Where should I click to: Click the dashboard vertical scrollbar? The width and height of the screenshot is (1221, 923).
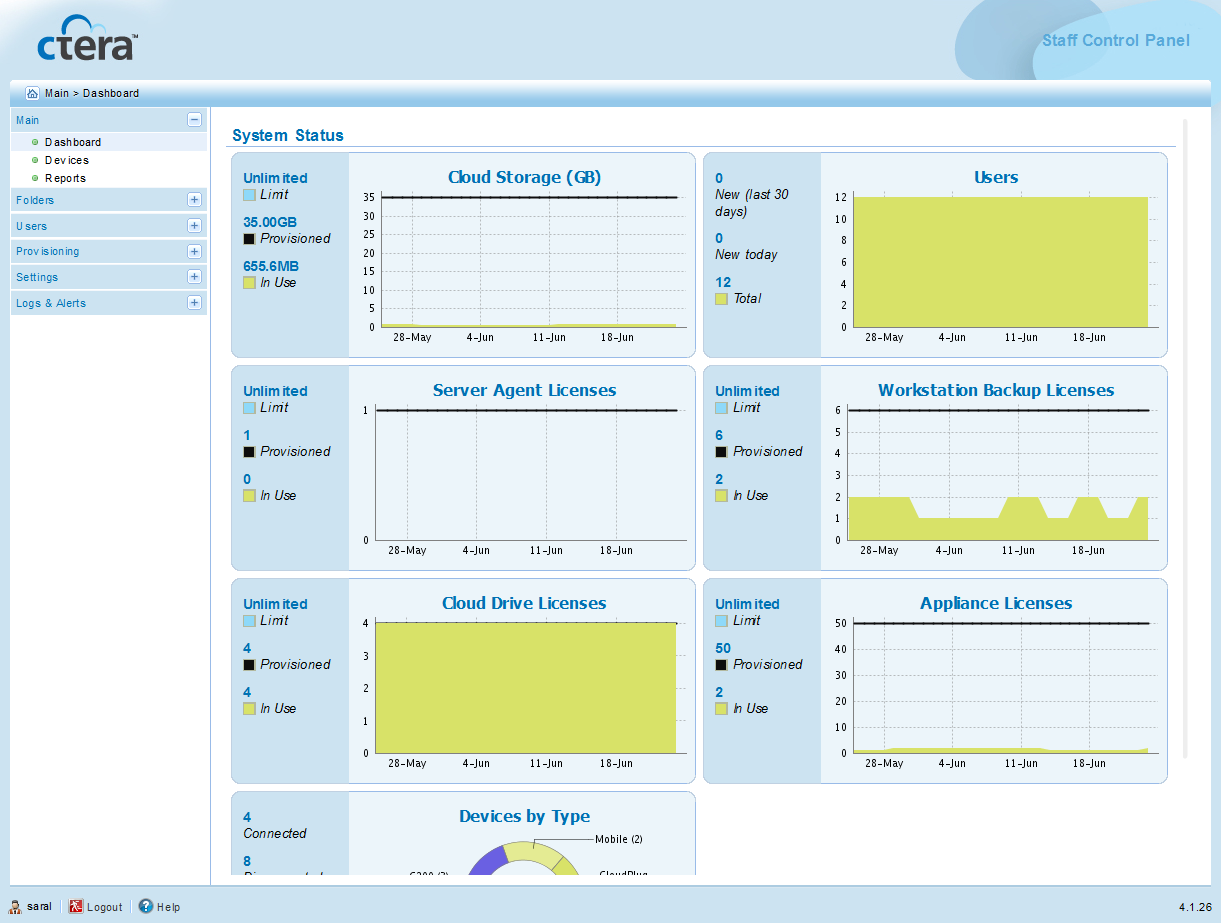click(1185, 438)
